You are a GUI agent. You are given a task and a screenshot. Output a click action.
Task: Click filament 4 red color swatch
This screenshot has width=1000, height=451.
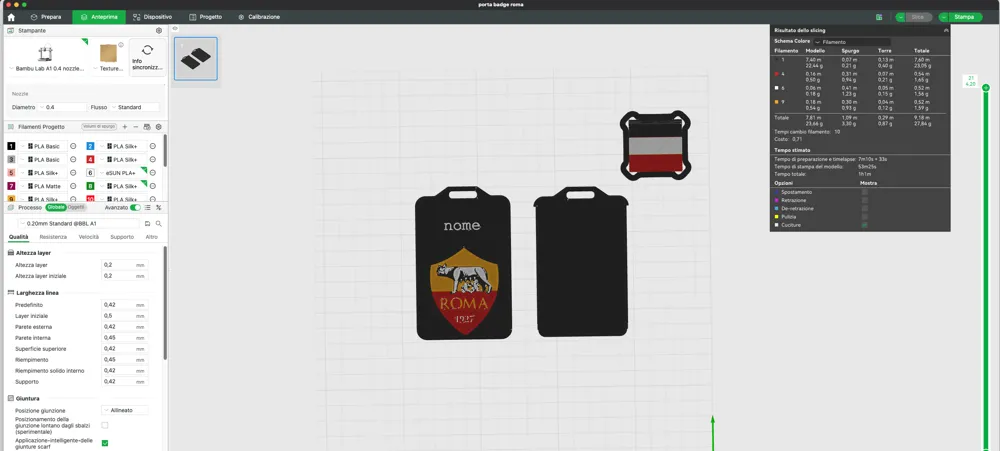click(91, 159)
